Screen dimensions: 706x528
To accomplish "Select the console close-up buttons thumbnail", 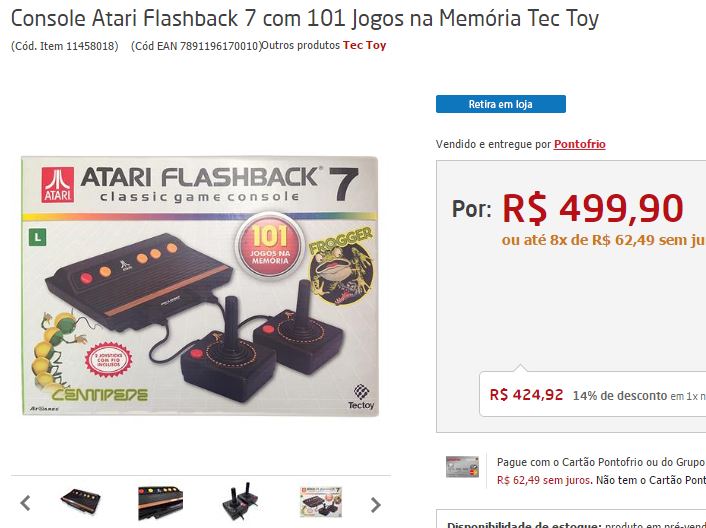I will 161,503.
